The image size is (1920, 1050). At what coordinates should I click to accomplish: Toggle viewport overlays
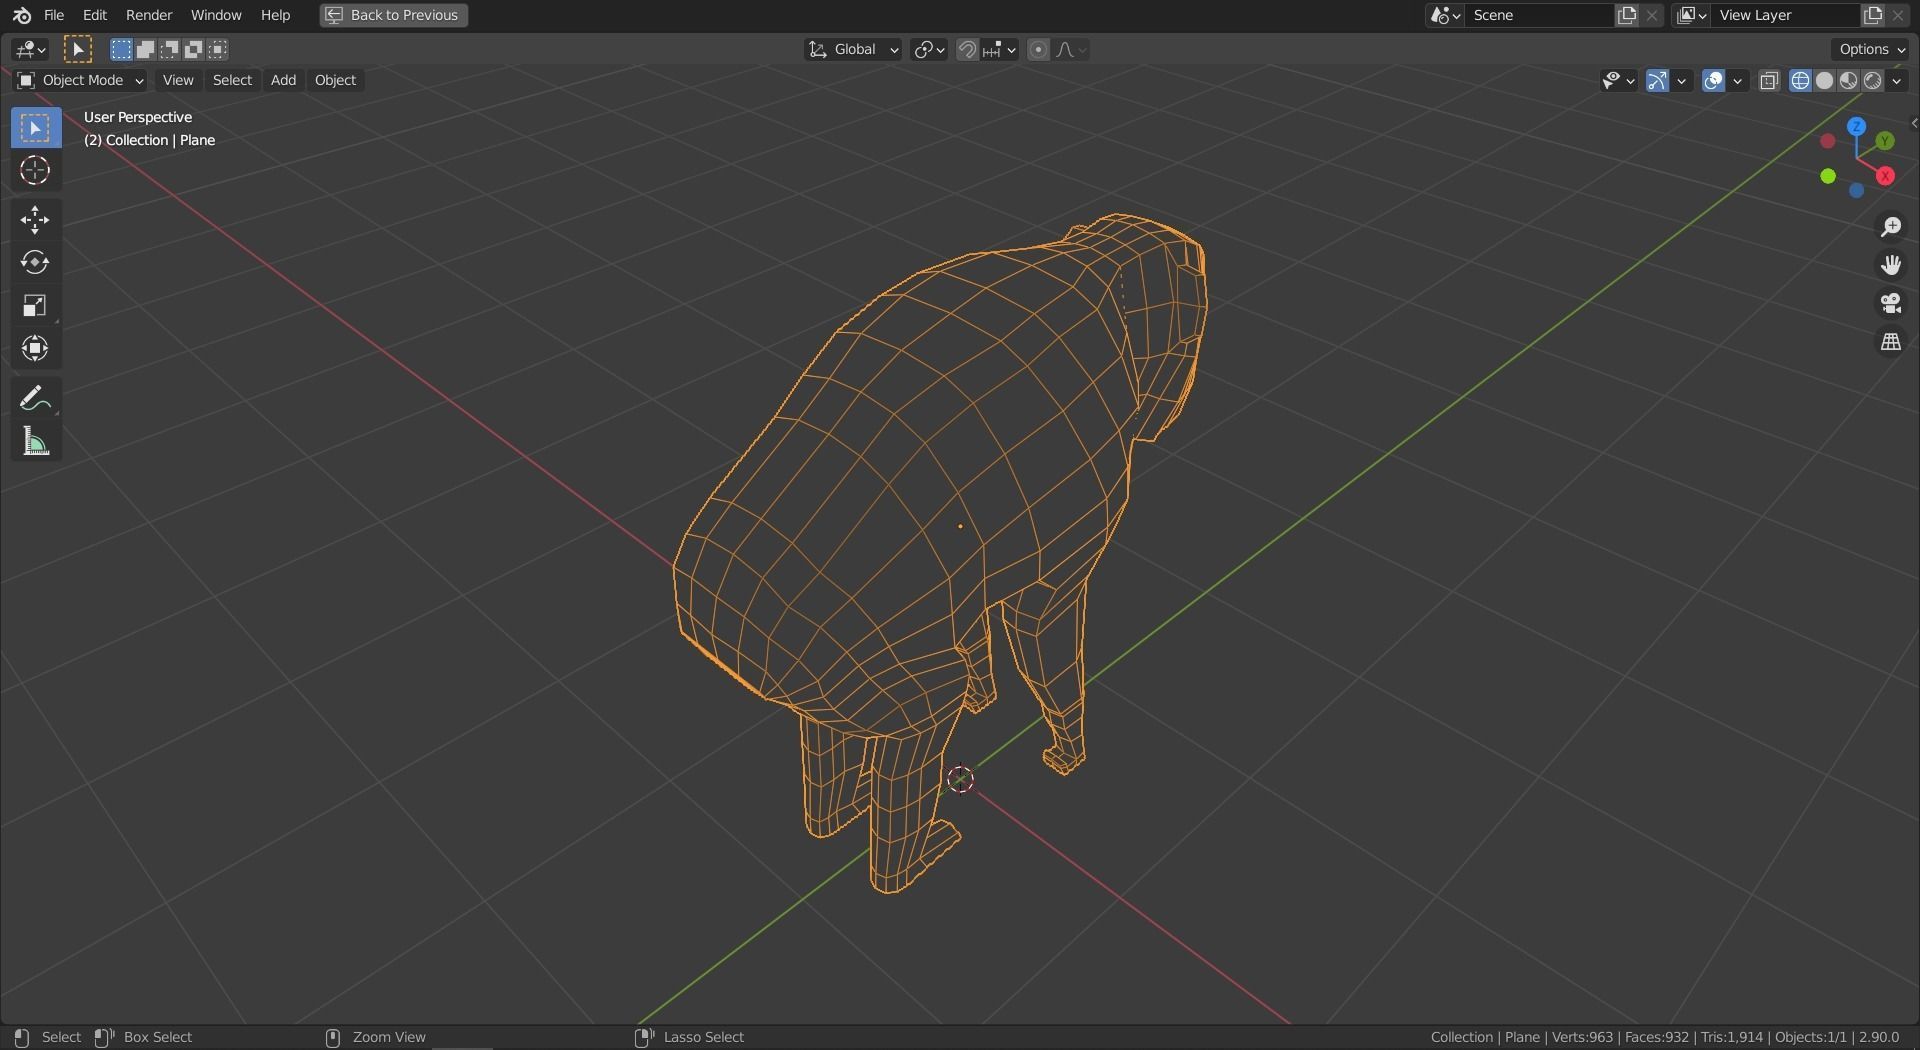point(1713,81)
